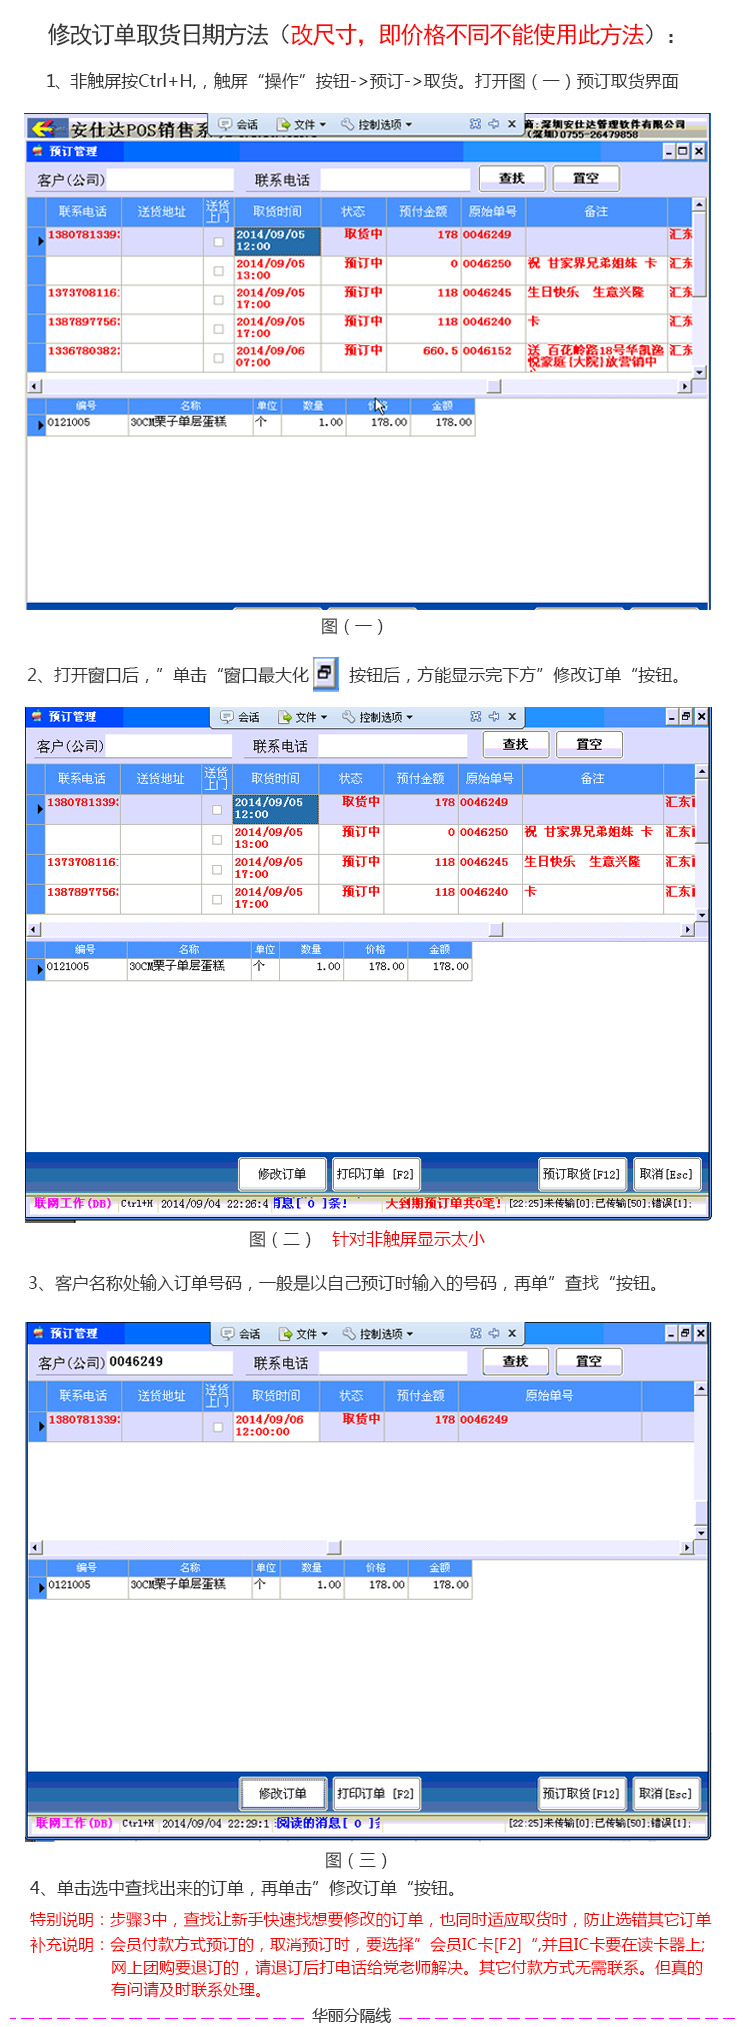Click the X icon in Figure 1's floating toolbar
The image size is (743, 2027).
point(511,124)
